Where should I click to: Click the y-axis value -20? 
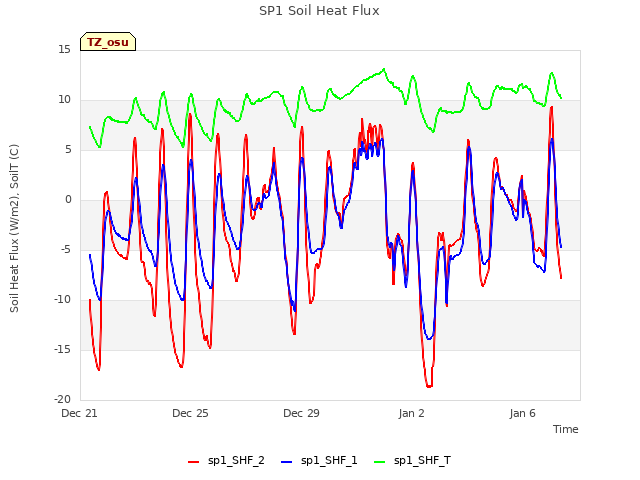(x=63, y=400)
